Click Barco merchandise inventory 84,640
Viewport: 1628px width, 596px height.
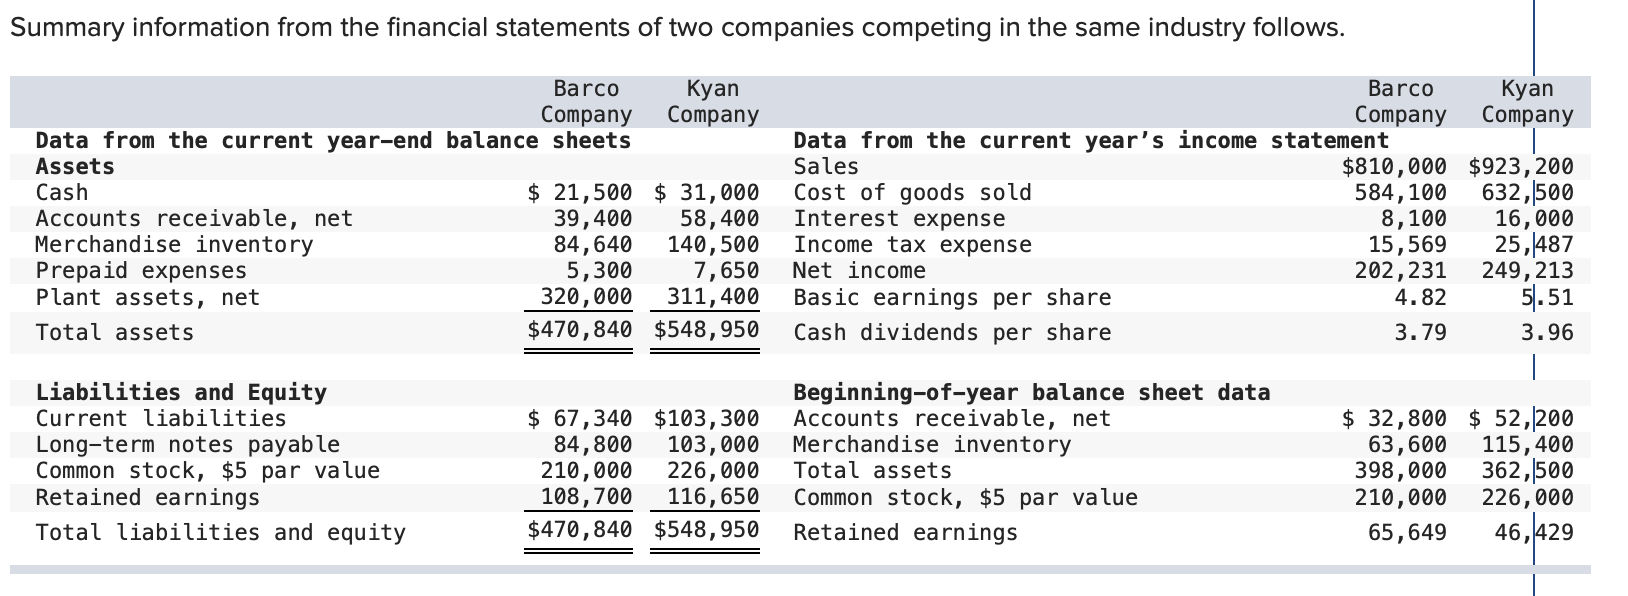[593, 244]
